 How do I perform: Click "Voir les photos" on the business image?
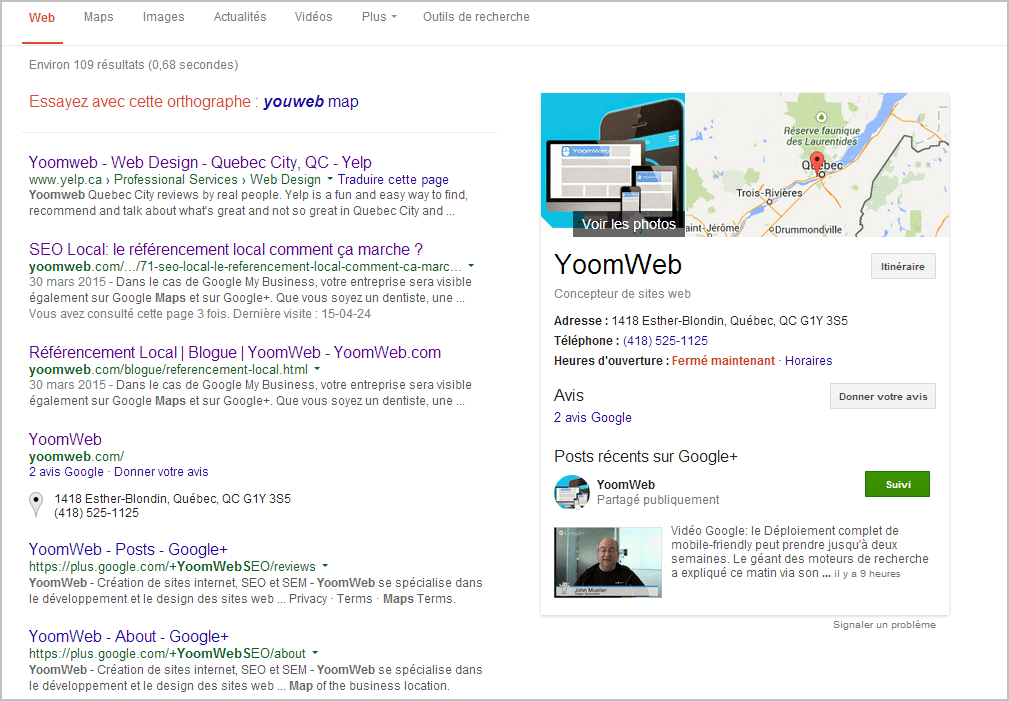(628, 224)
